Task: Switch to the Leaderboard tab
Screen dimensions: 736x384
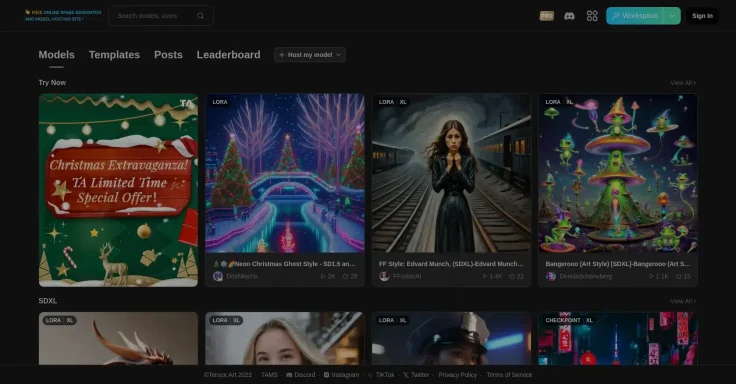Action: tap(228, 55)
